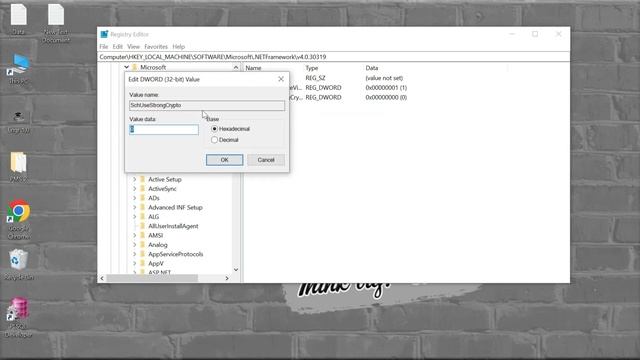Open the View menu
The width and height of the screenshot is (640, 360).
point(133,47)
